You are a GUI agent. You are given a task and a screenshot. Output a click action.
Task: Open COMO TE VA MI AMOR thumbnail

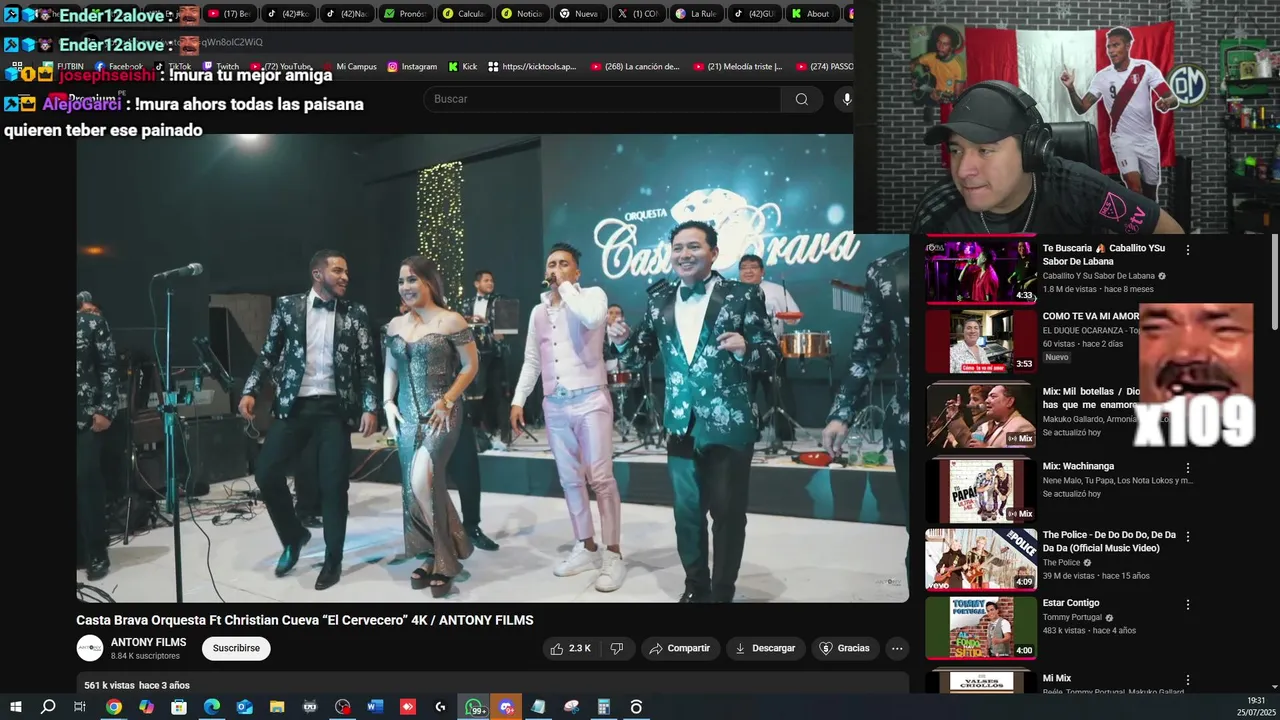pos(981,340)
